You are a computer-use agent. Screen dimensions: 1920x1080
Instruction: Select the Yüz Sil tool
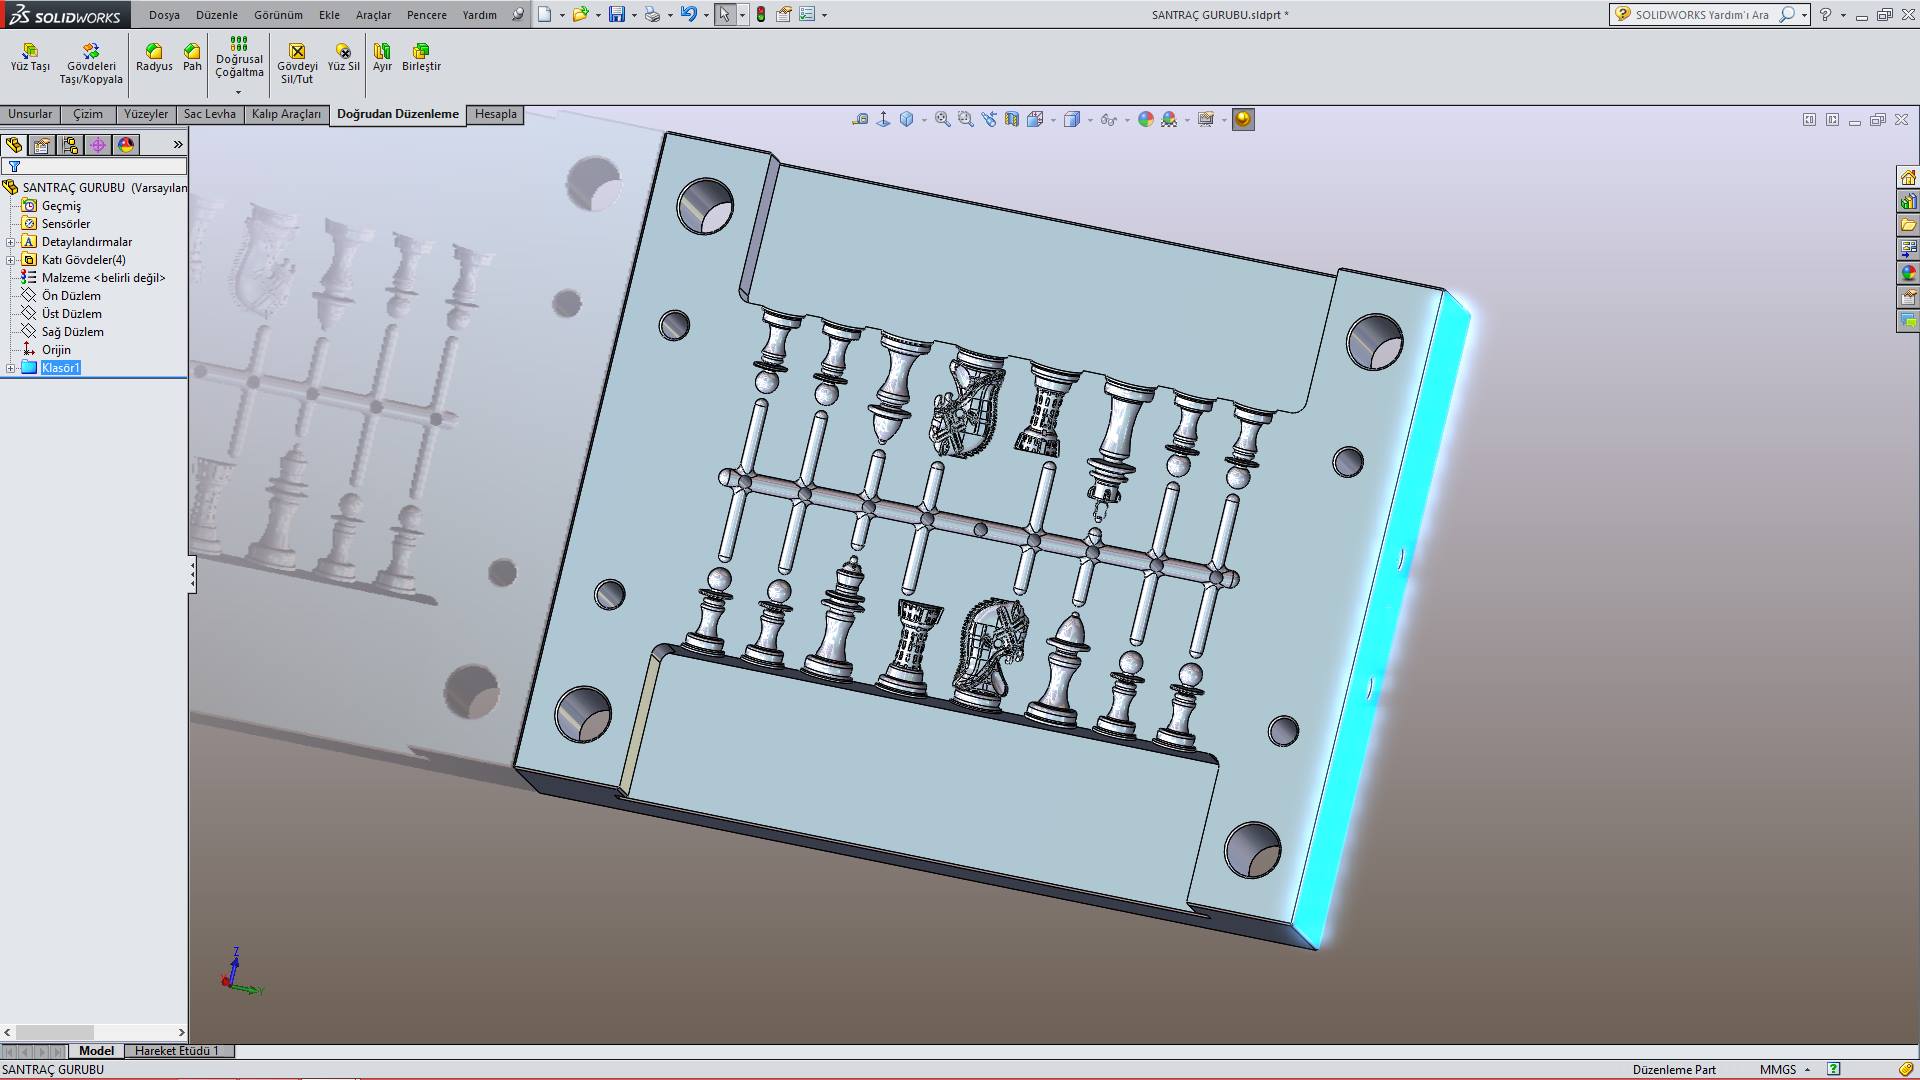[343, 58]
